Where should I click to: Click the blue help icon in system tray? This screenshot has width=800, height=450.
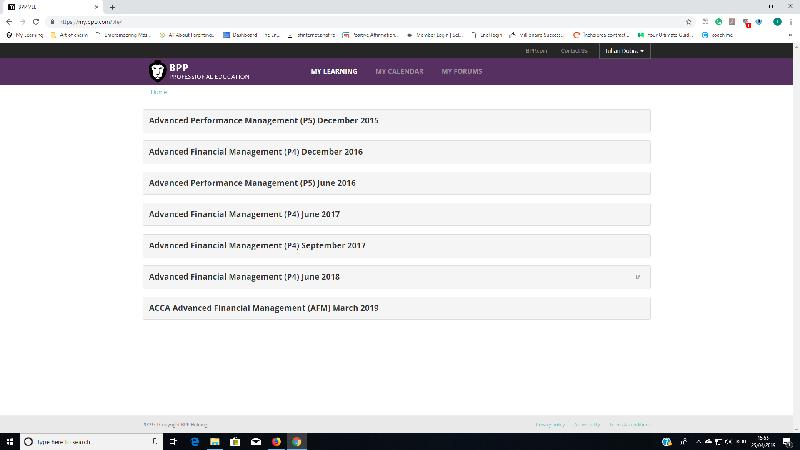666,442
